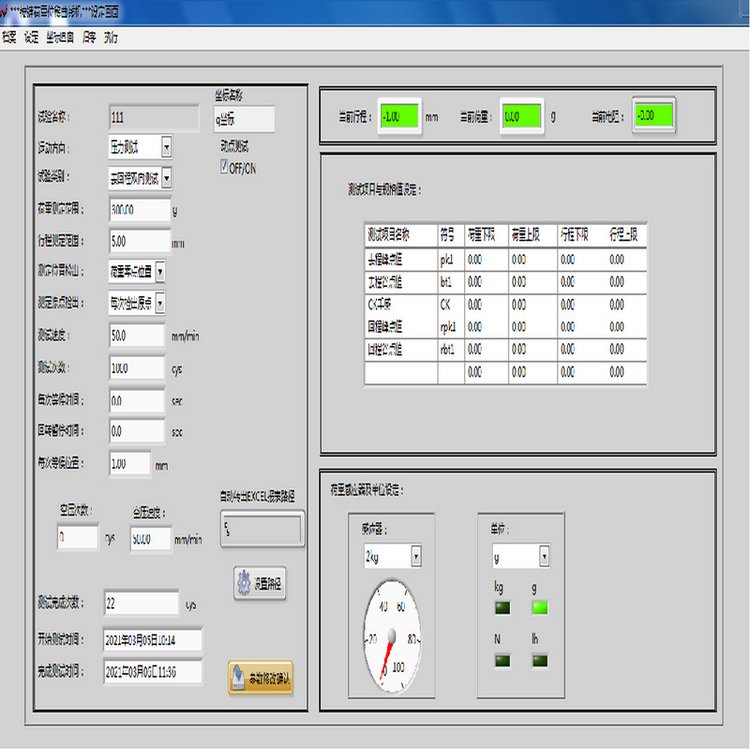Click the 荷重下限 column header
The width and height of the screenshot is (750, 750).
[x=486, y=235]
